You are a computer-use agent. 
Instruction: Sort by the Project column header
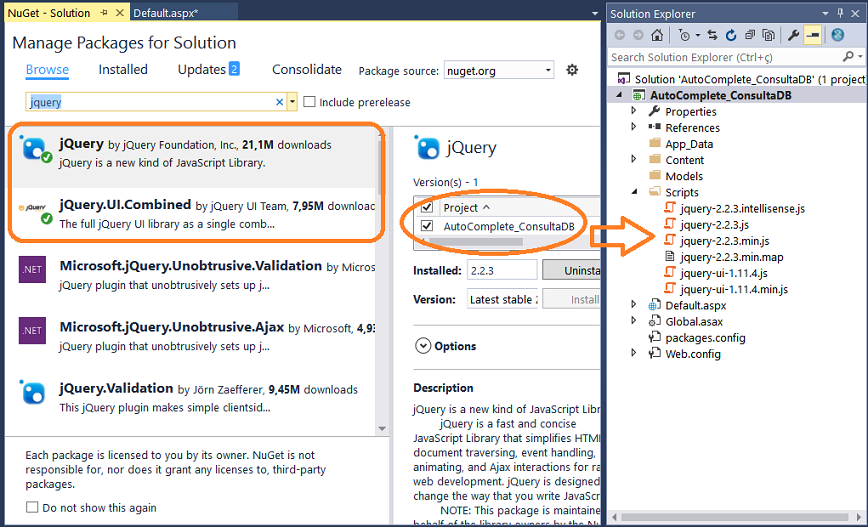coord(466,208)
